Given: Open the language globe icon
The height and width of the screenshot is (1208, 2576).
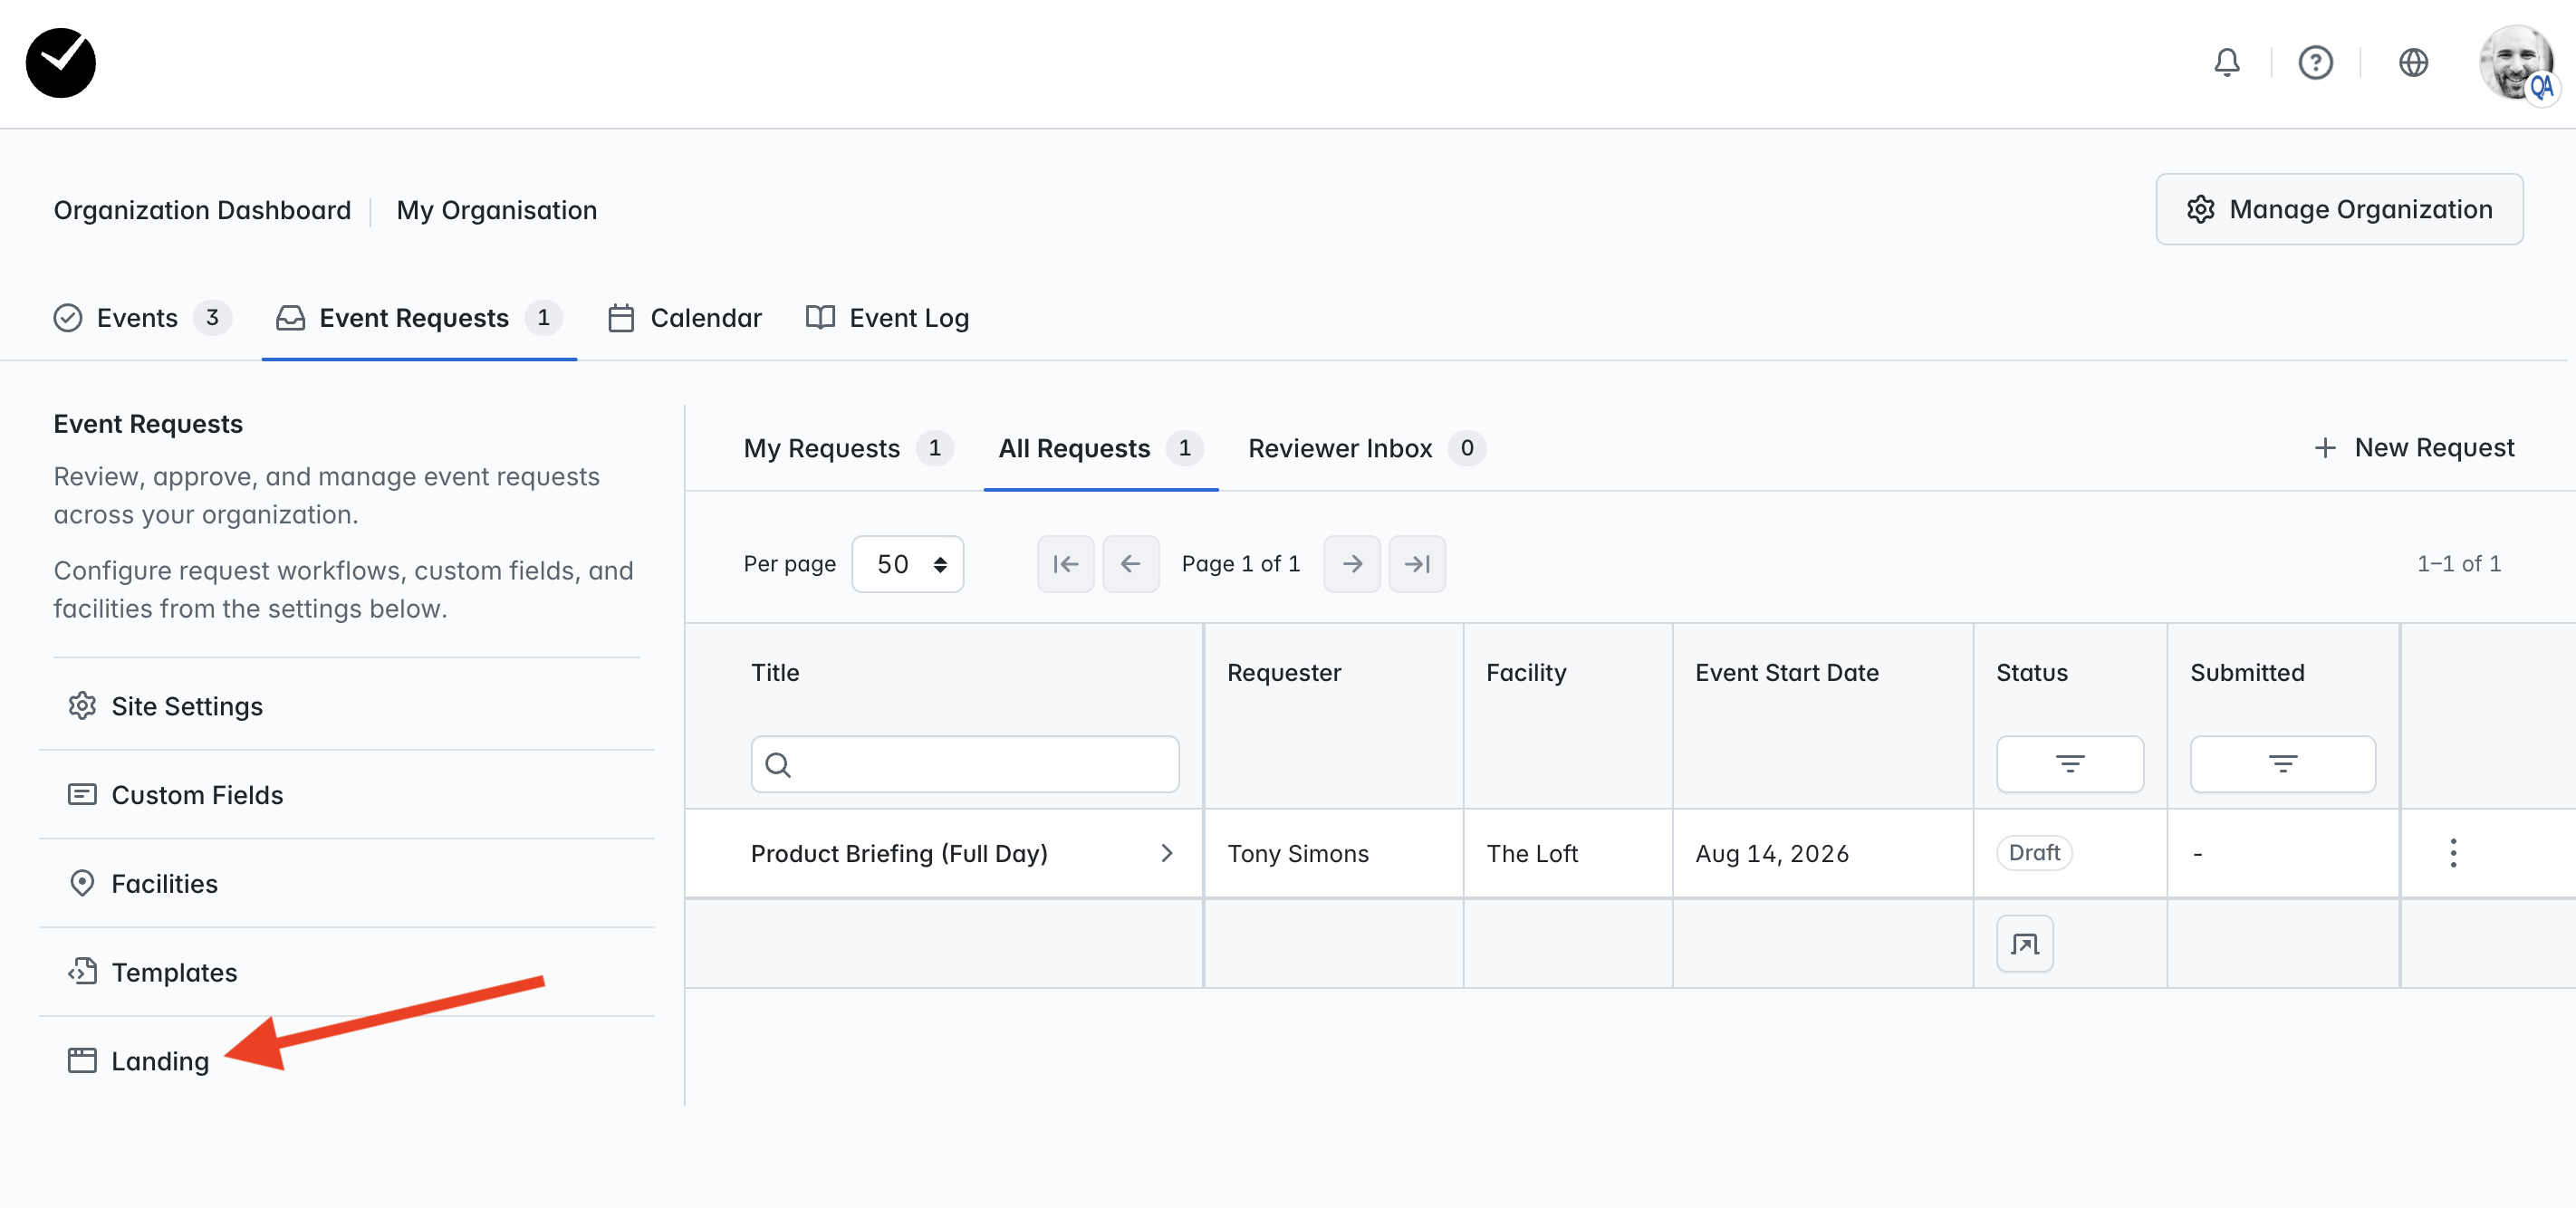Looking at the screenshot, I should 2413,63.
